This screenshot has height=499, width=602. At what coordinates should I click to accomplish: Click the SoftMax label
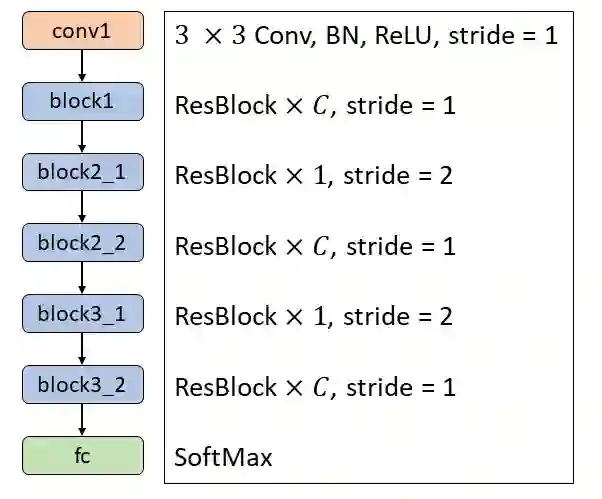pos(223,458)
